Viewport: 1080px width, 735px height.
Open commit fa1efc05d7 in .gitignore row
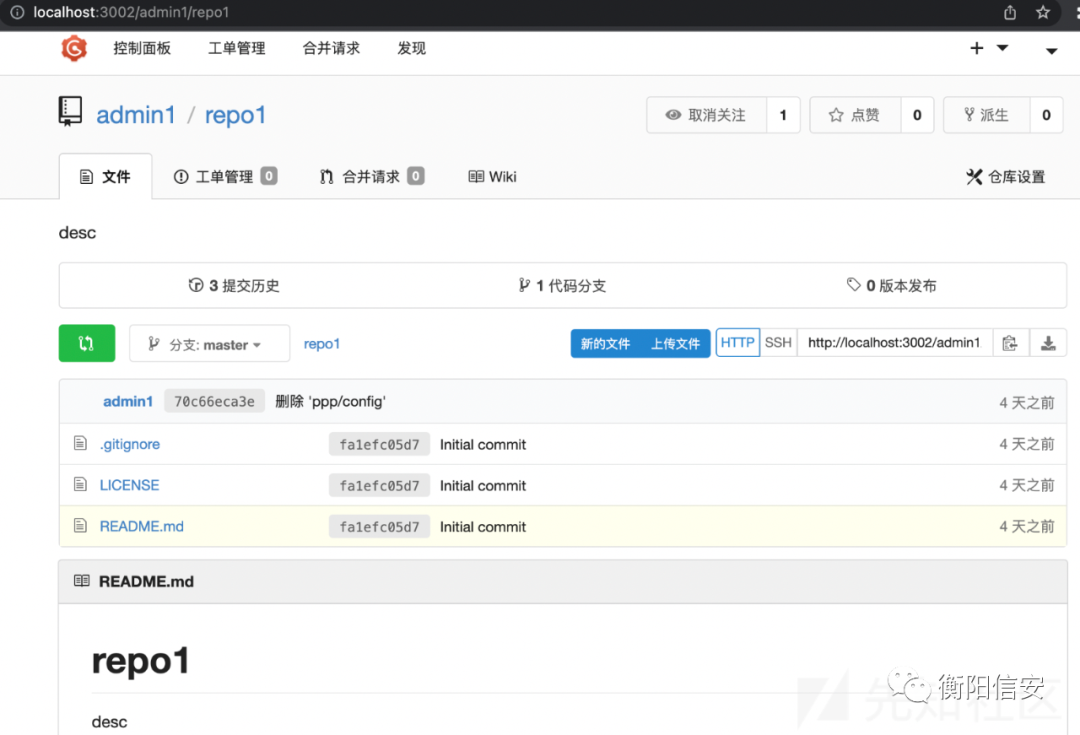pos(380,445)
